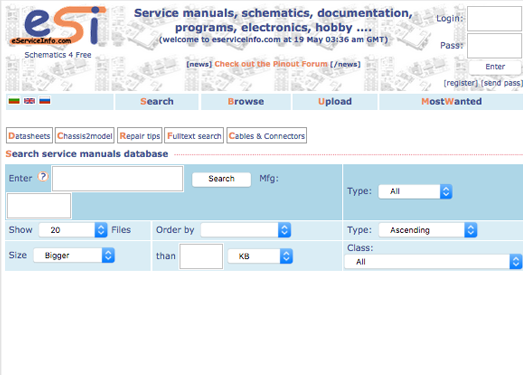Open the Browse menu item
The image size is (523, 375).
point(246,101)
